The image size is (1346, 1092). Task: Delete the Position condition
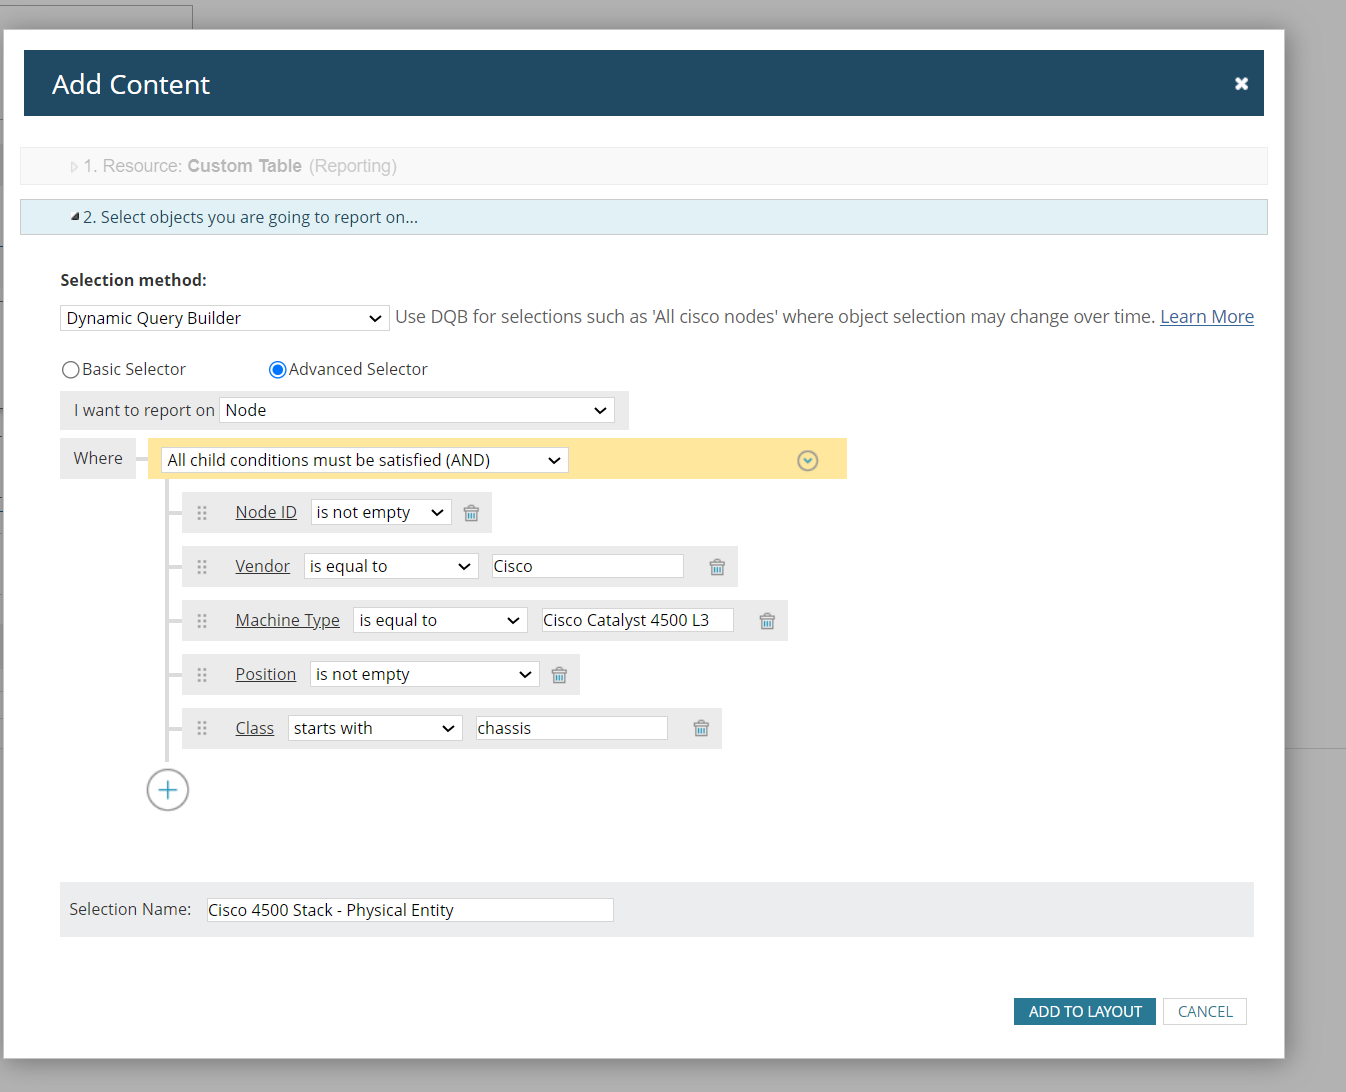click(559, 675)
